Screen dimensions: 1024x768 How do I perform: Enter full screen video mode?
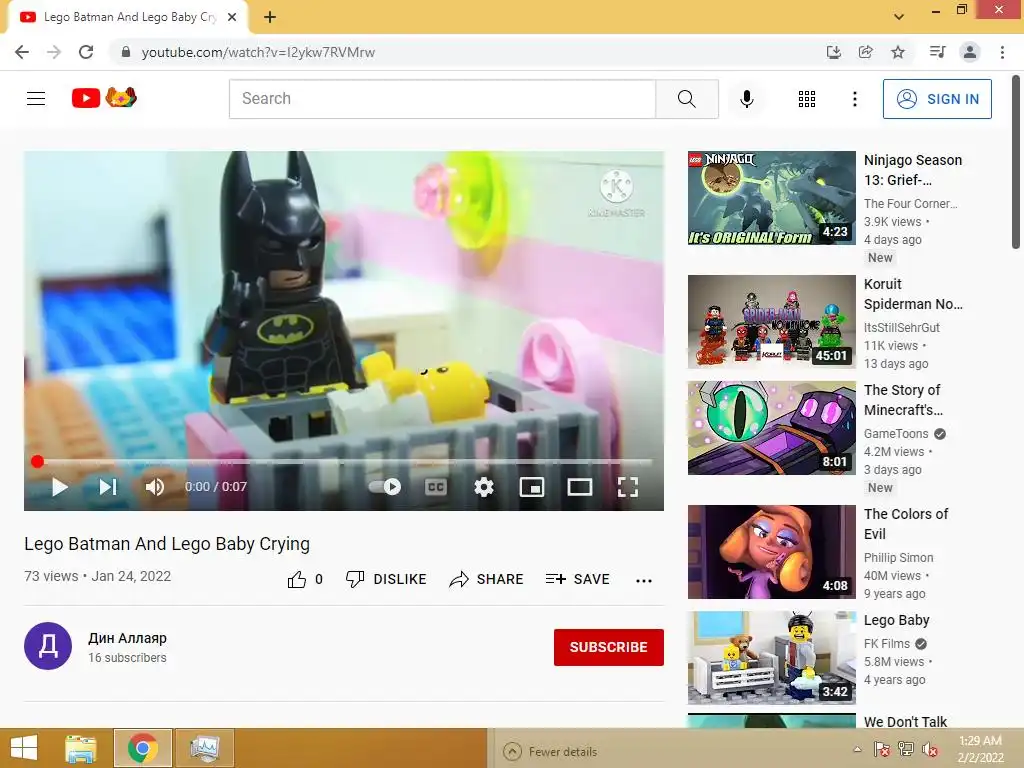pos(628,487)
